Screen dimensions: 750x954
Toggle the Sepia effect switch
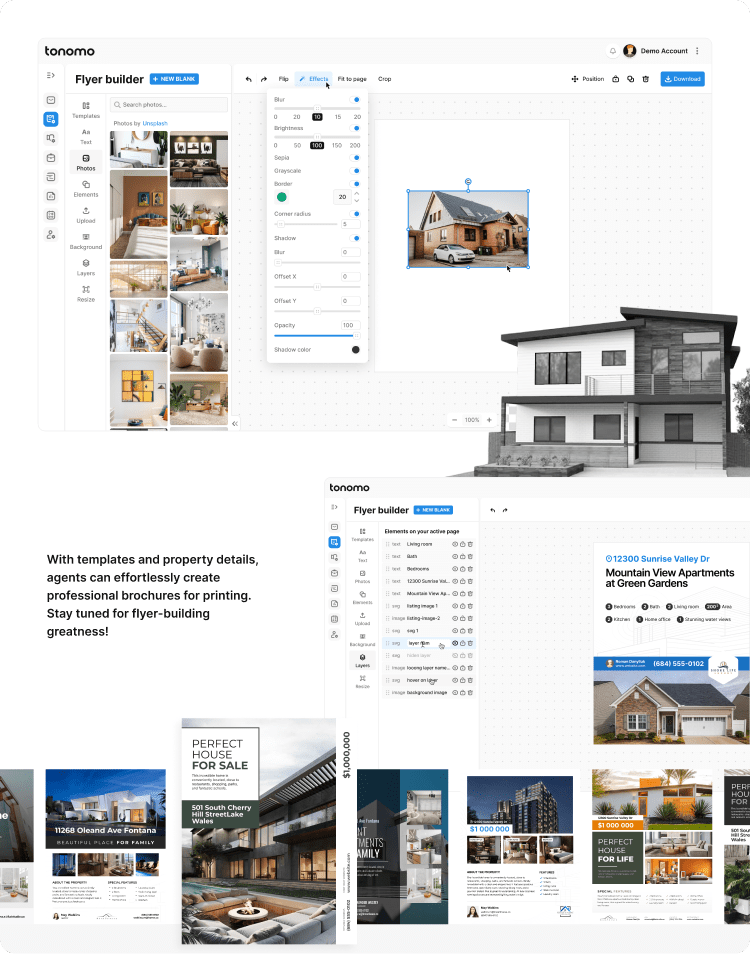point(356,158)
